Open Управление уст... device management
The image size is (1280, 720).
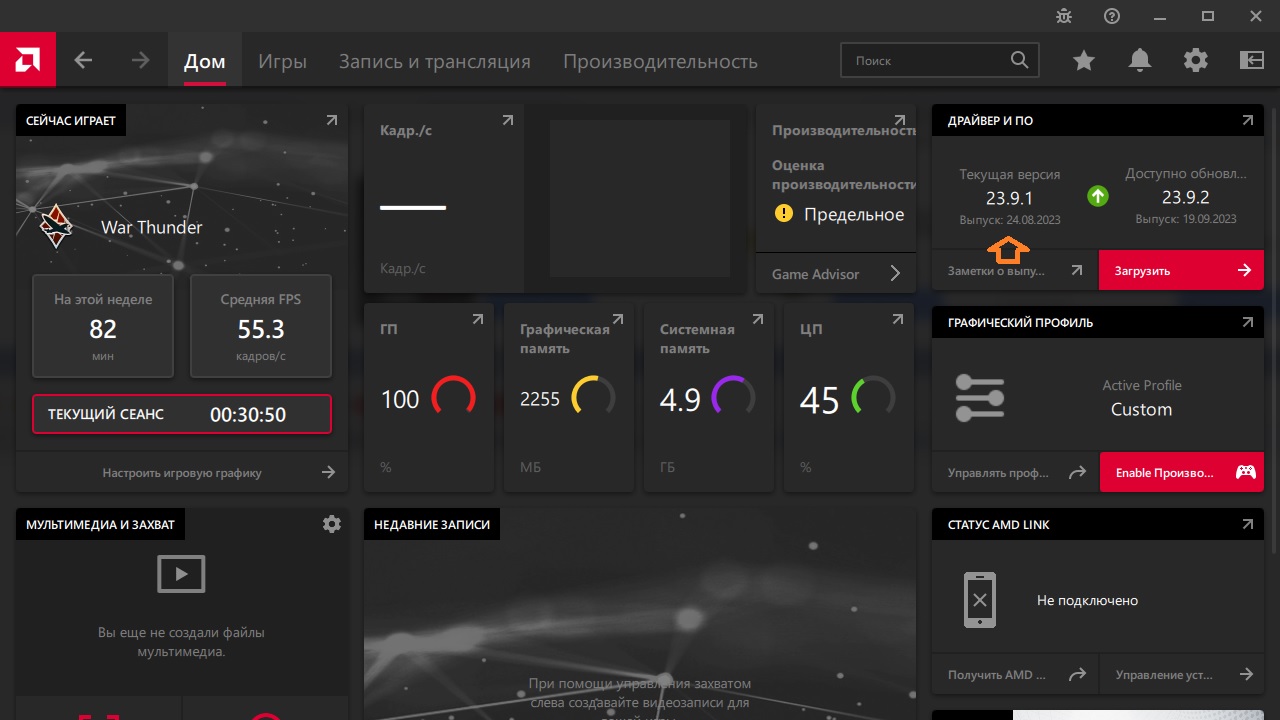[1182, 674]
